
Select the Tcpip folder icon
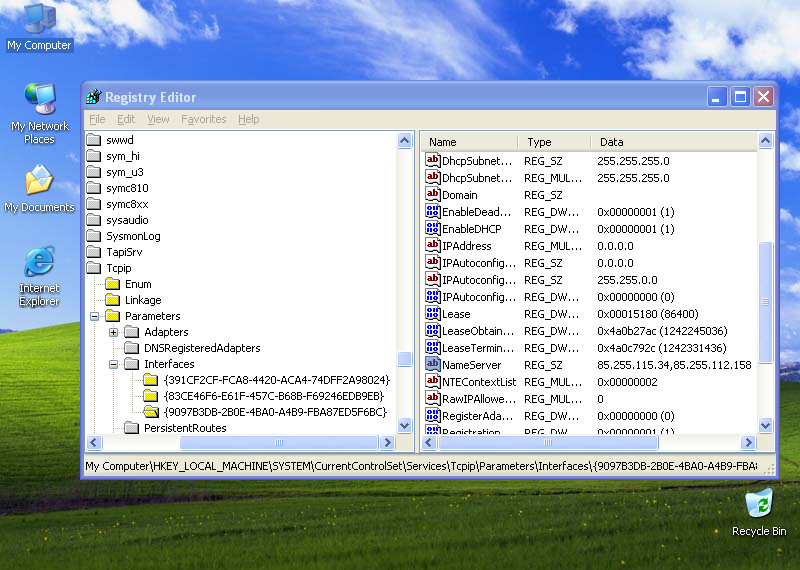(x=94, y=268)
